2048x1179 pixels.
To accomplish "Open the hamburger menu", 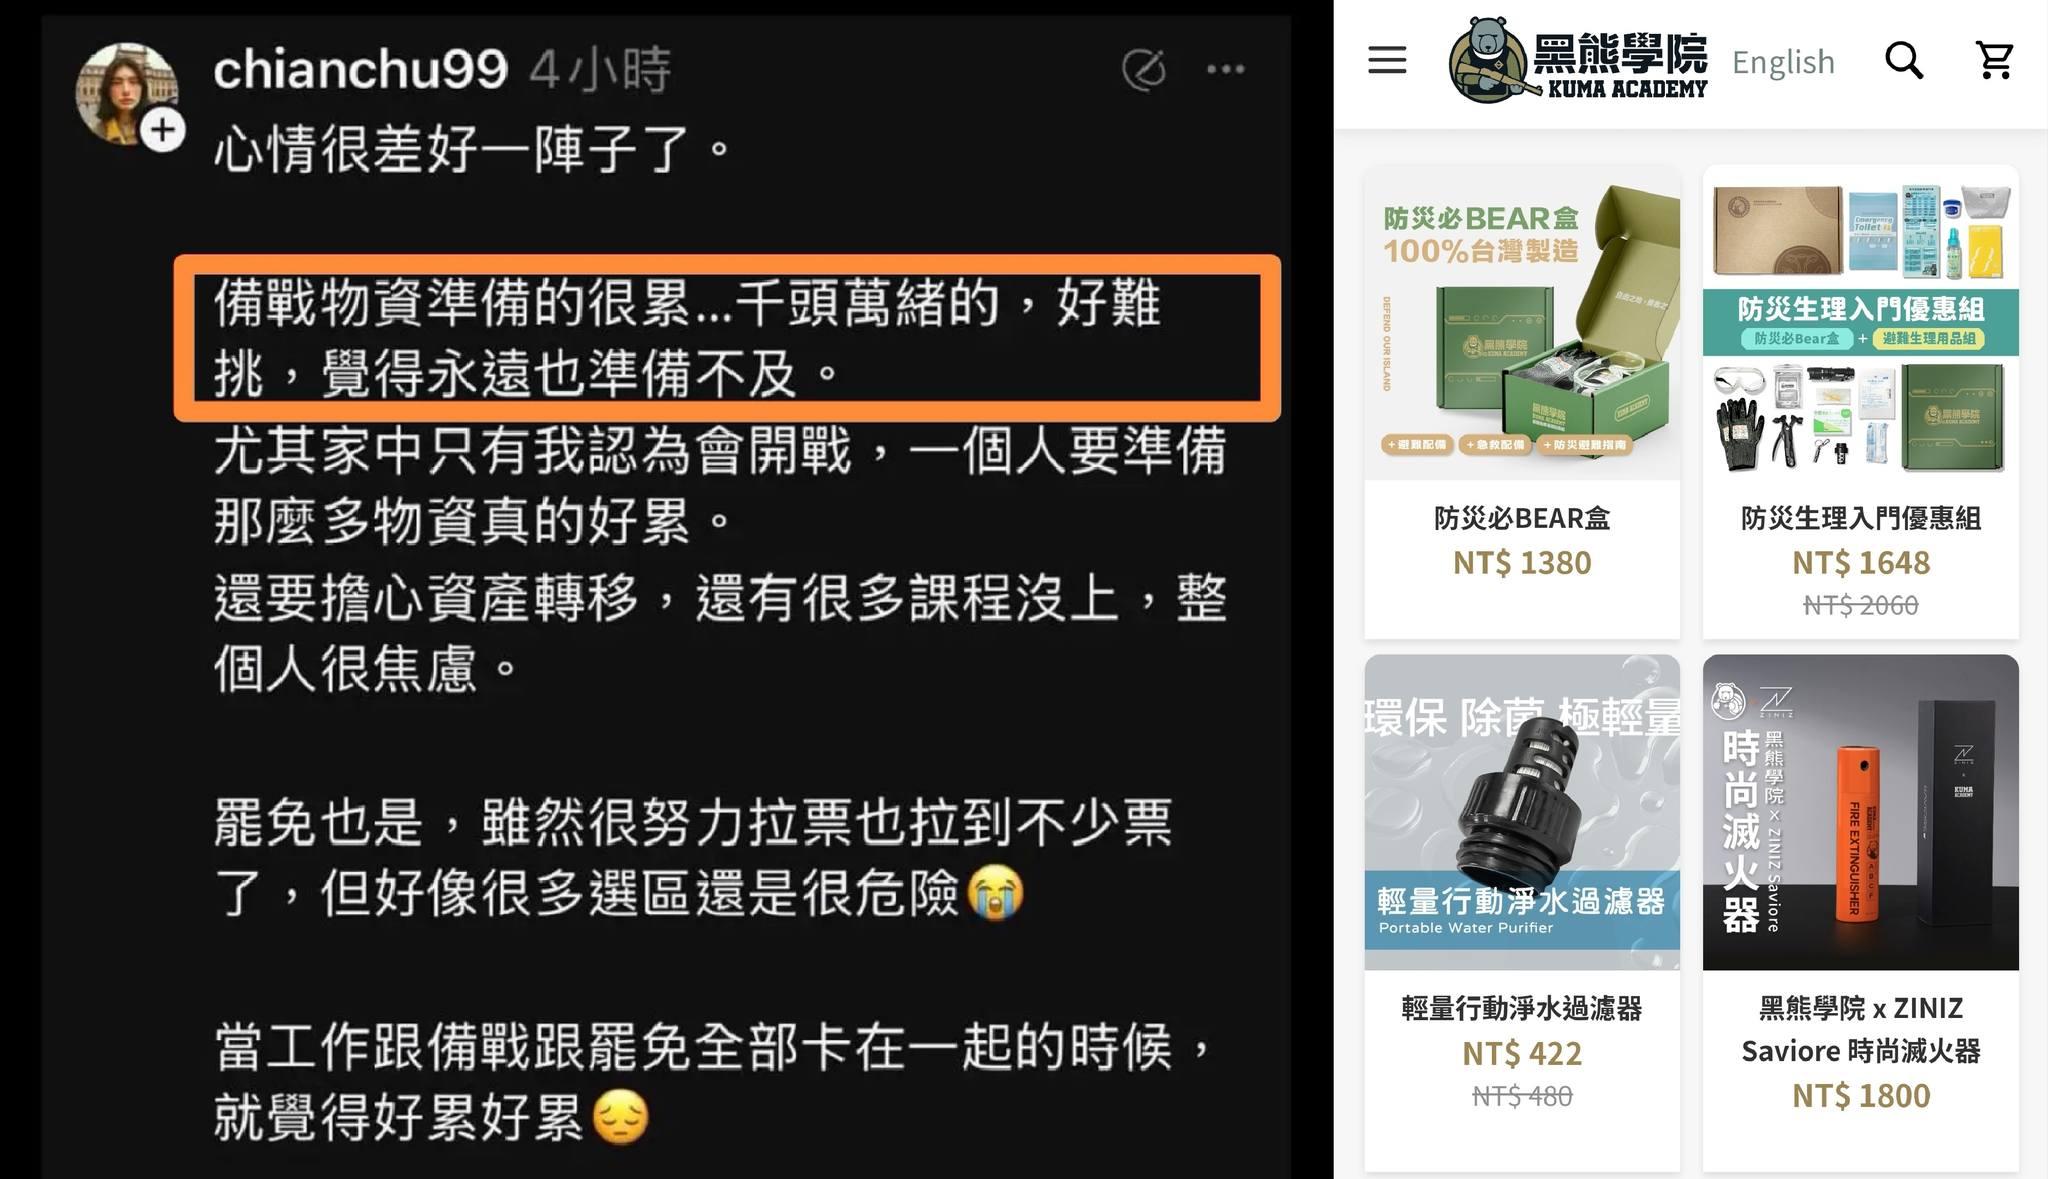I will pyautogui.click(x=1387, y=60).
